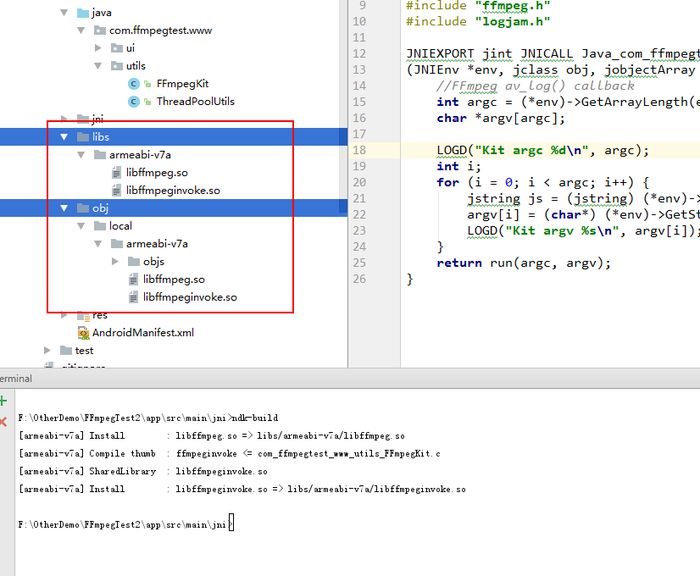Click the green plus new terminal session icon

tap(4, 401)
